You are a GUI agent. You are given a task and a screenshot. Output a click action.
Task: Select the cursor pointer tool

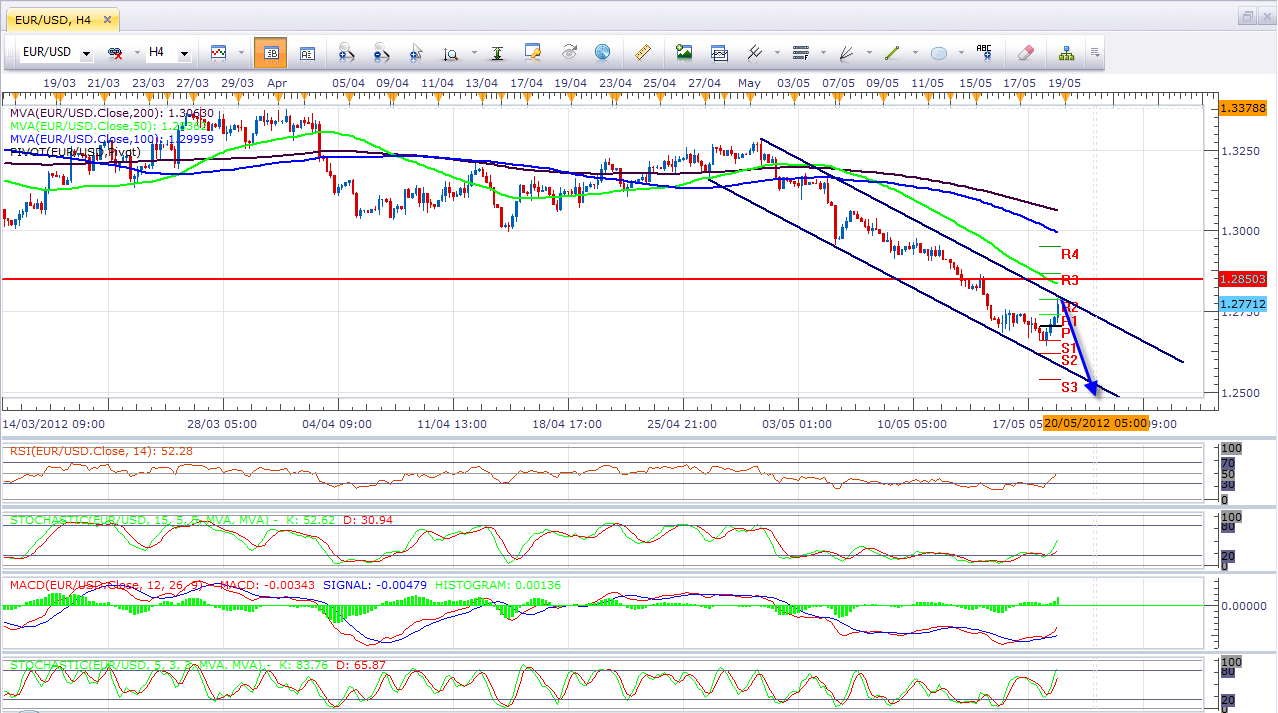click(416, 52)
